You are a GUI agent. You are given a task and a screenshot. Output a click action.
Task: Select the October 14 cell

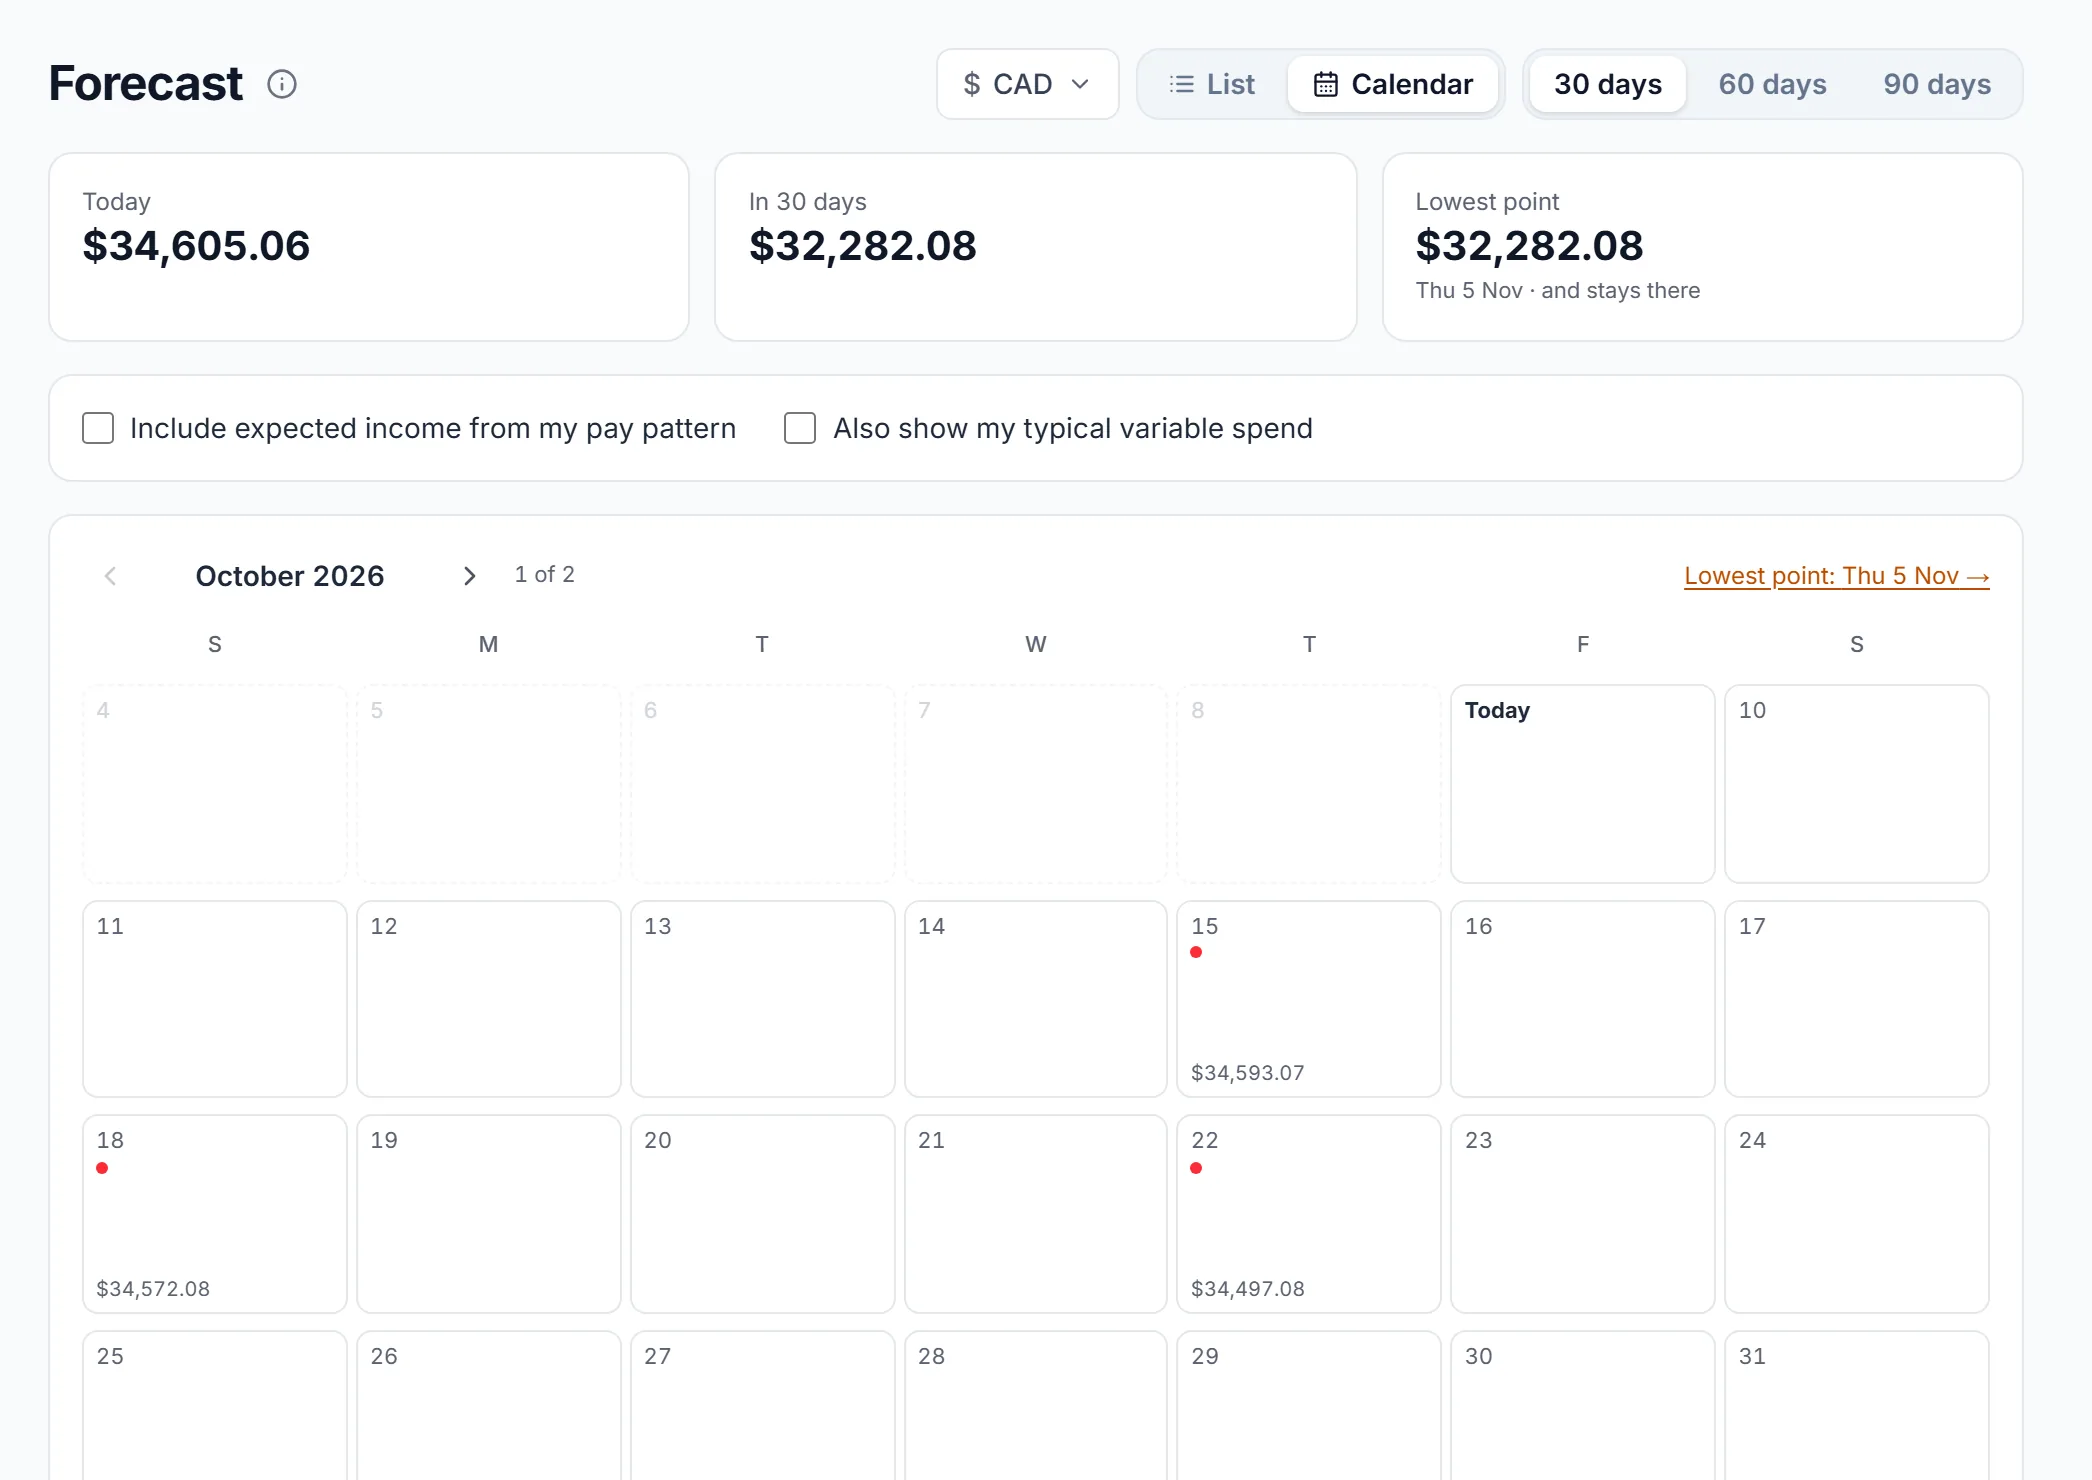click(1036, 999)
